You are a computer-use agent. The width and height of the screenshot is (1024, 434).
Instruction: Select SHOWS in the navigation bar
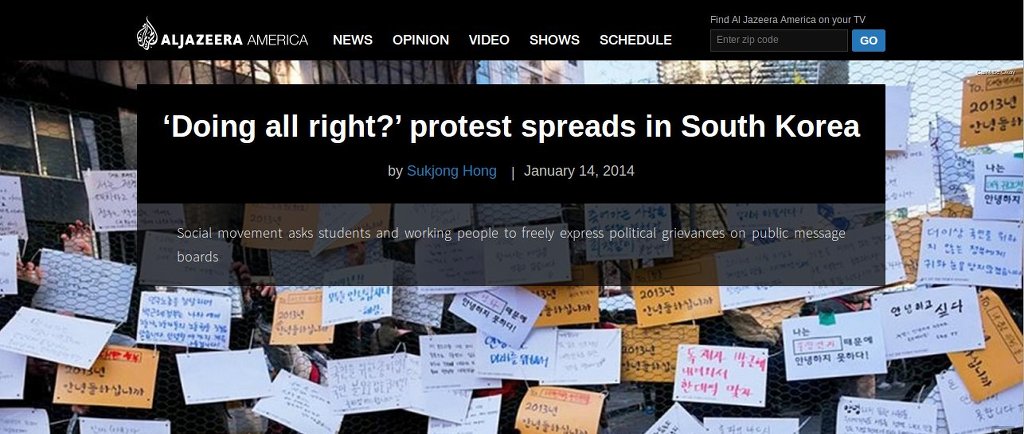click(x=554, y=40)
